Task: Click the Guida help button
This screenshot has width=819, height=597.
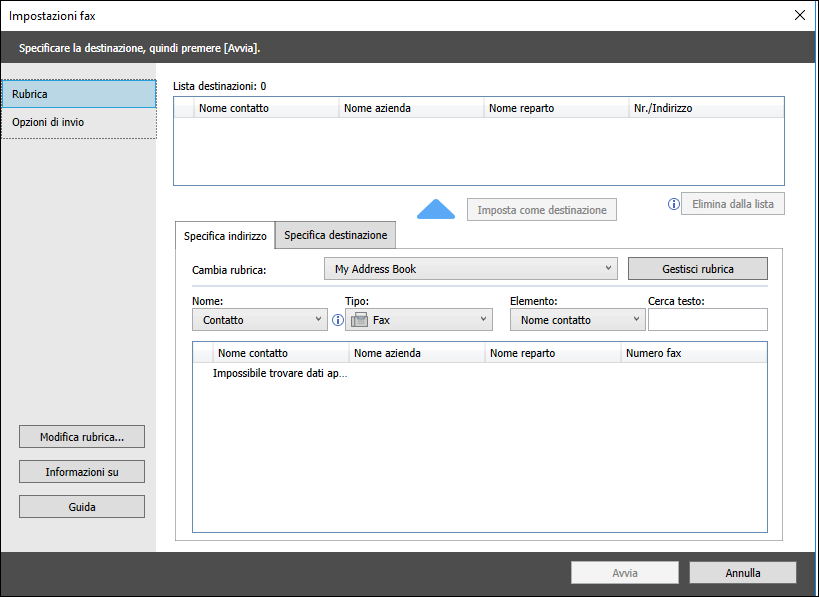Action: coord(82,507)
